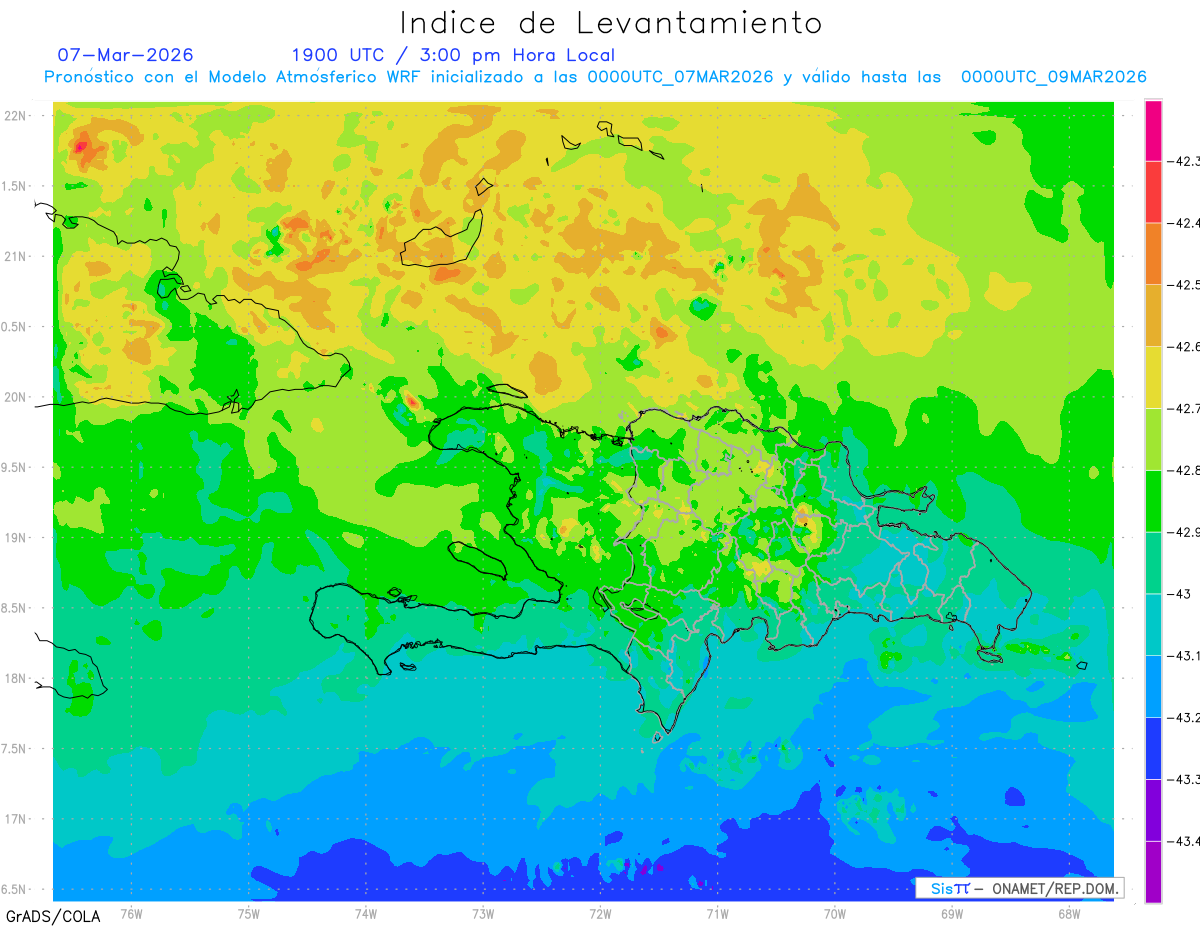Screen dimensions: 1200x927
Task: Pick the light blue swatch between -43.1 and -43.2
Action: [x=1153, y=686]
